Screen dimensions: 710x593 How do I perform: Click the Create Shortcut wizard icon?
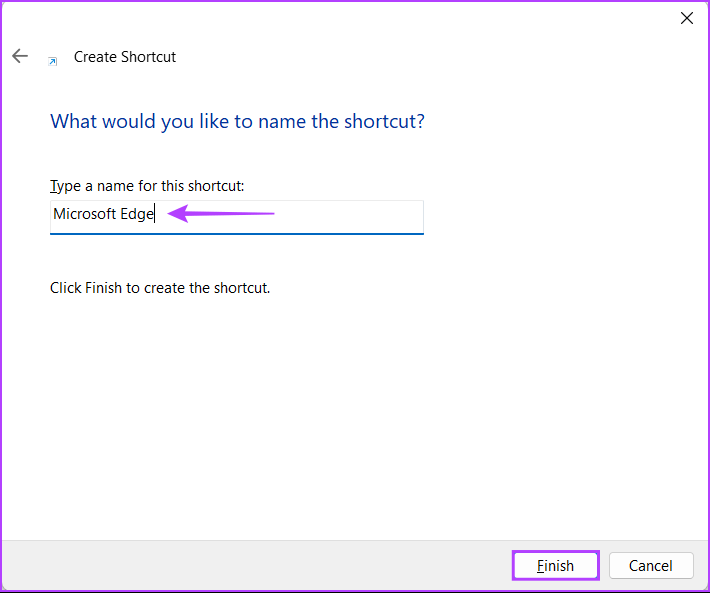[53, 62]
